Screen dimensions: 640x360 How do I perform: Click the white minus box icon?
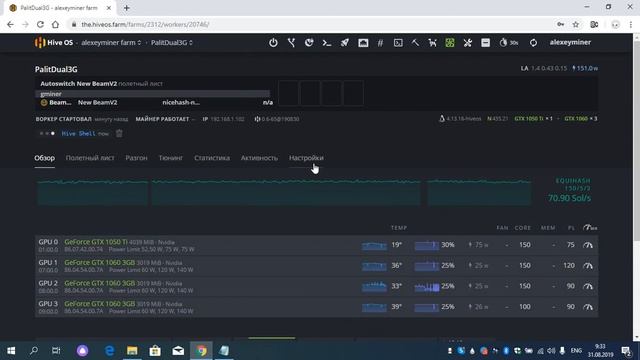(x=485, y=42)
